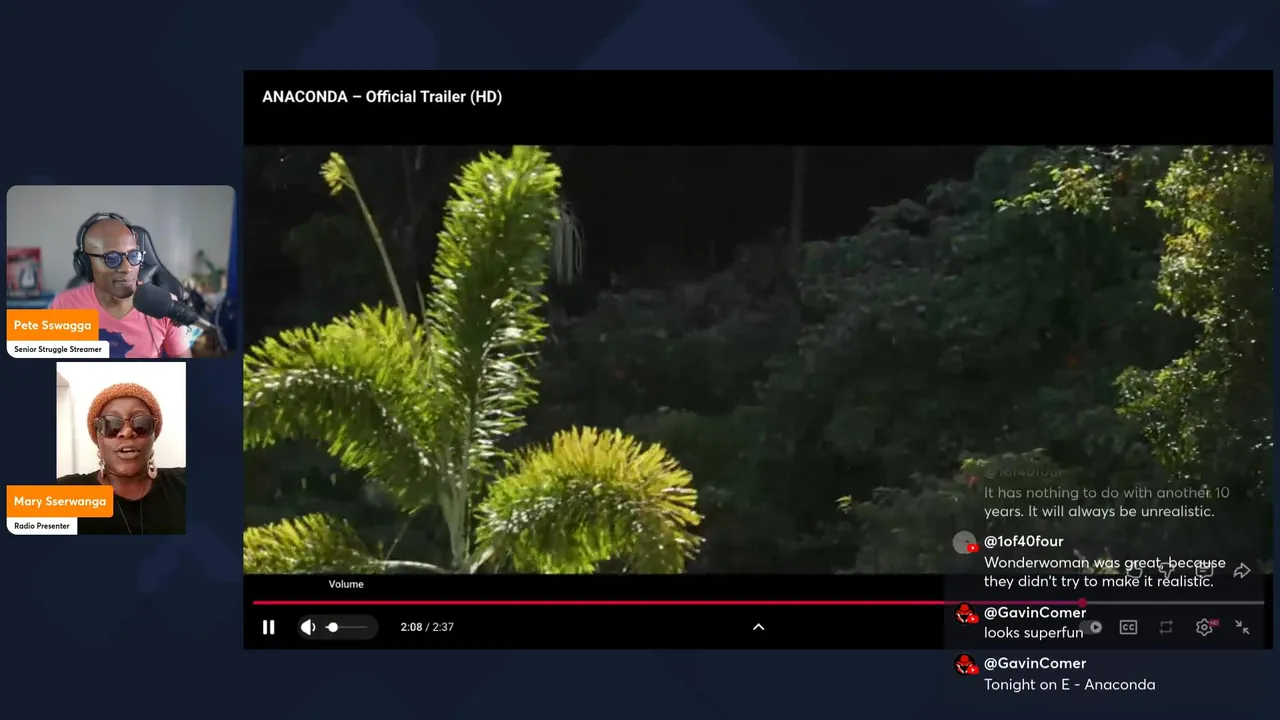1280x720 pixels.
Task: Click the @GavinComer name above 'Tonight on E - Anaconda'
Action: 1035,663
